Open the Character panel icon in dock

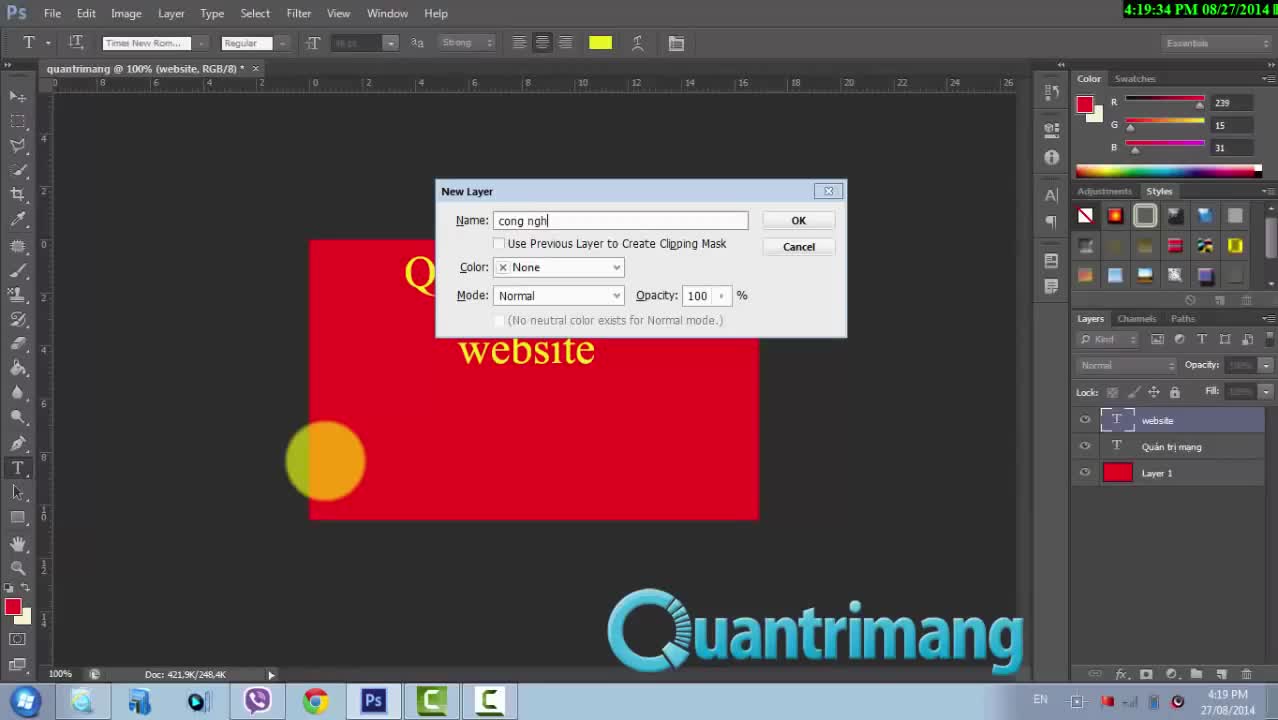(x=1051, y=195)
